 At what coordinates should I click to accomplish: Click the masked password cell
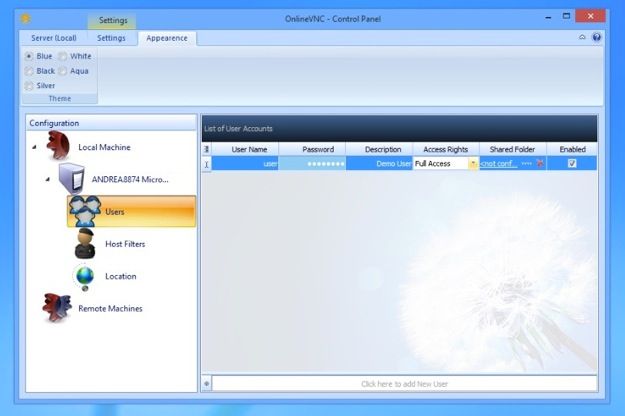pos(312,164)
